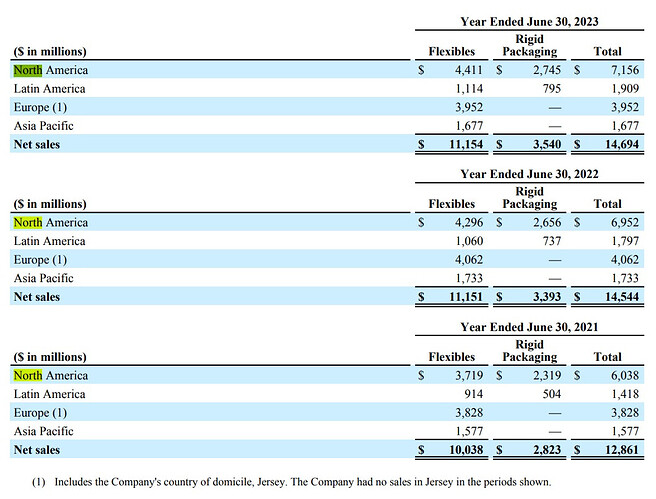Select the Net sales label in 2021 table

[x=37, y=450]
